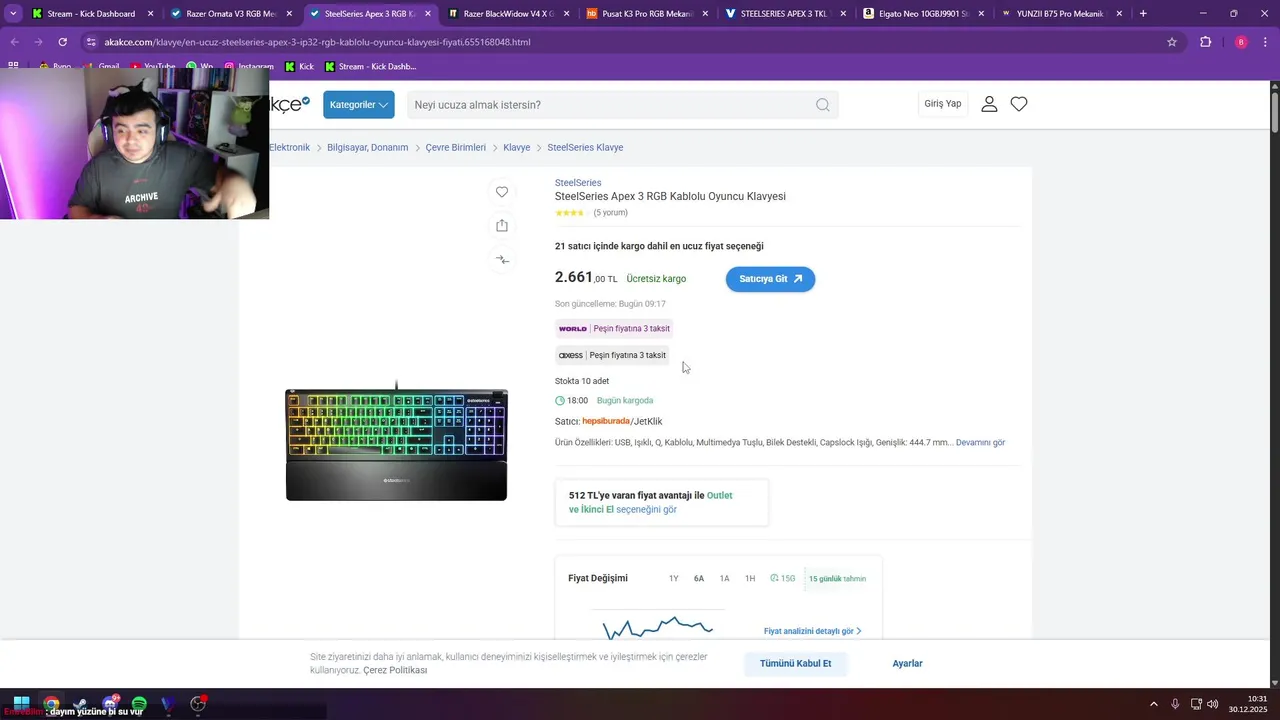Click the compare product icon
The height and width of the screenshot is (720, 1280).
pyautogui.click(x=502, y=260)
